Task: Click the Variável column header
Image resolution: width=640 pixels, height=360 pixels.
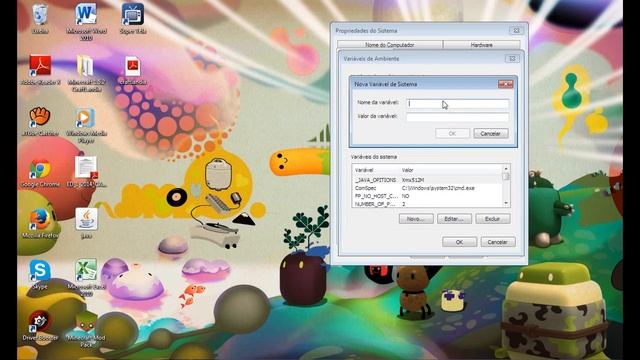Action: click(x=376, y=170)
